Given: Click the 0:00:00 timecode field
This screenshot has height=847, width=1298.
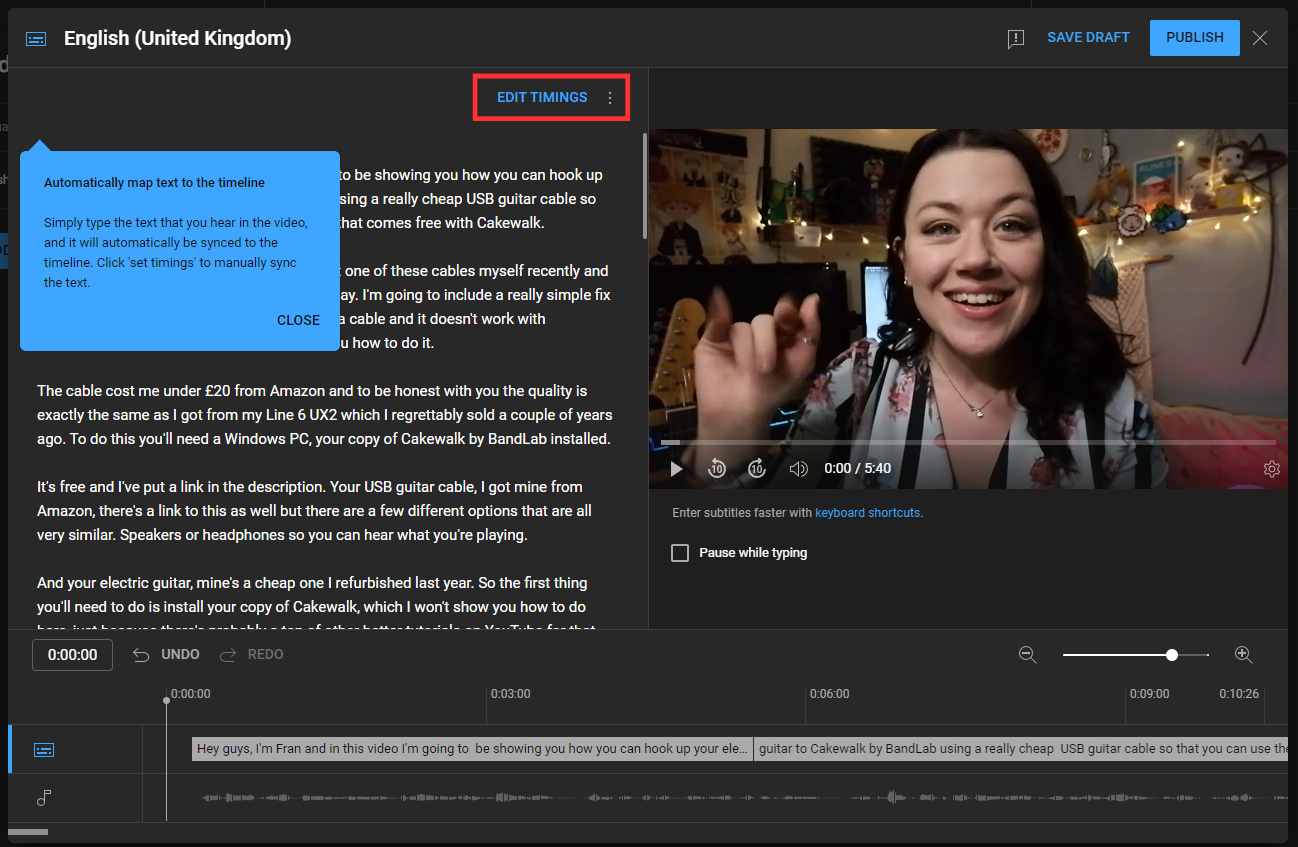Looking at the screenshot, I should coord(73,655).
